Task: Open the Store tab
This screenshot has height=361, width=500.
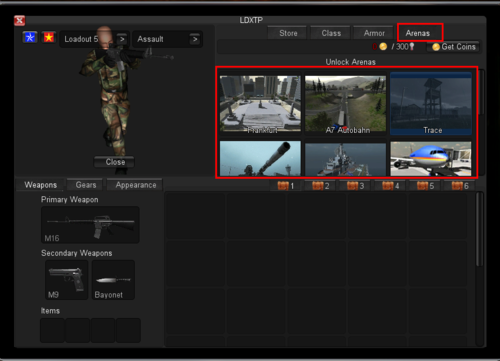Action: 288,33
